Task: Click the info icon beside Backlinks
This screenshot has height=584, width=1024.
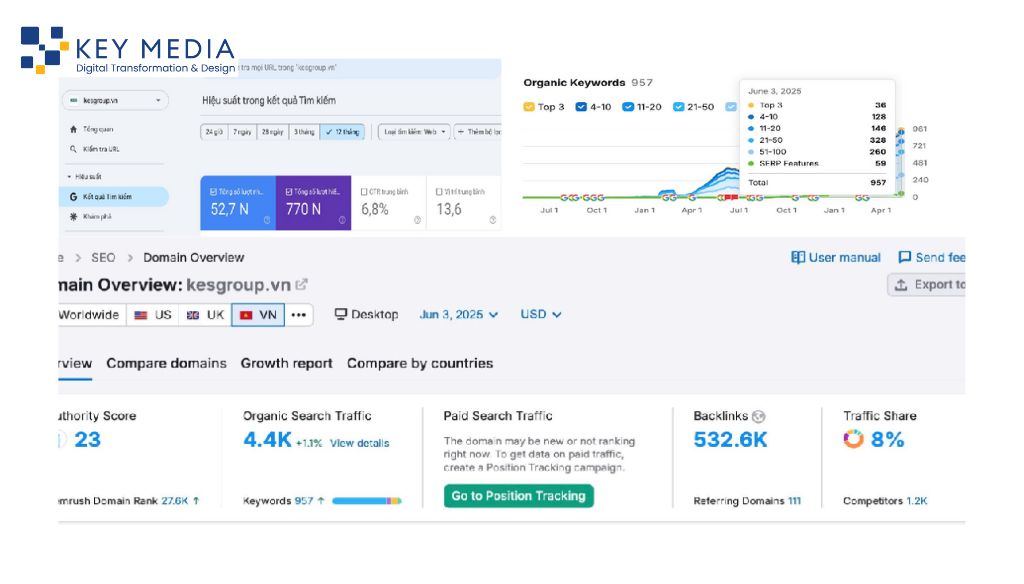Action: point(758,416)
